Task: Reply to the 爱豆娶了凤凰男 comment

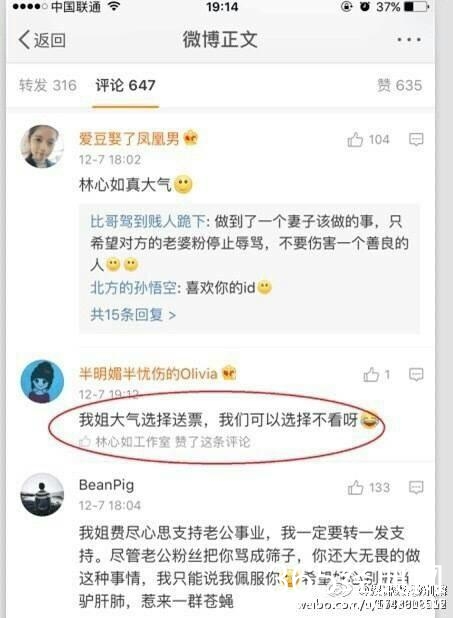Action: pyautogui.click(x=416, y=139)
